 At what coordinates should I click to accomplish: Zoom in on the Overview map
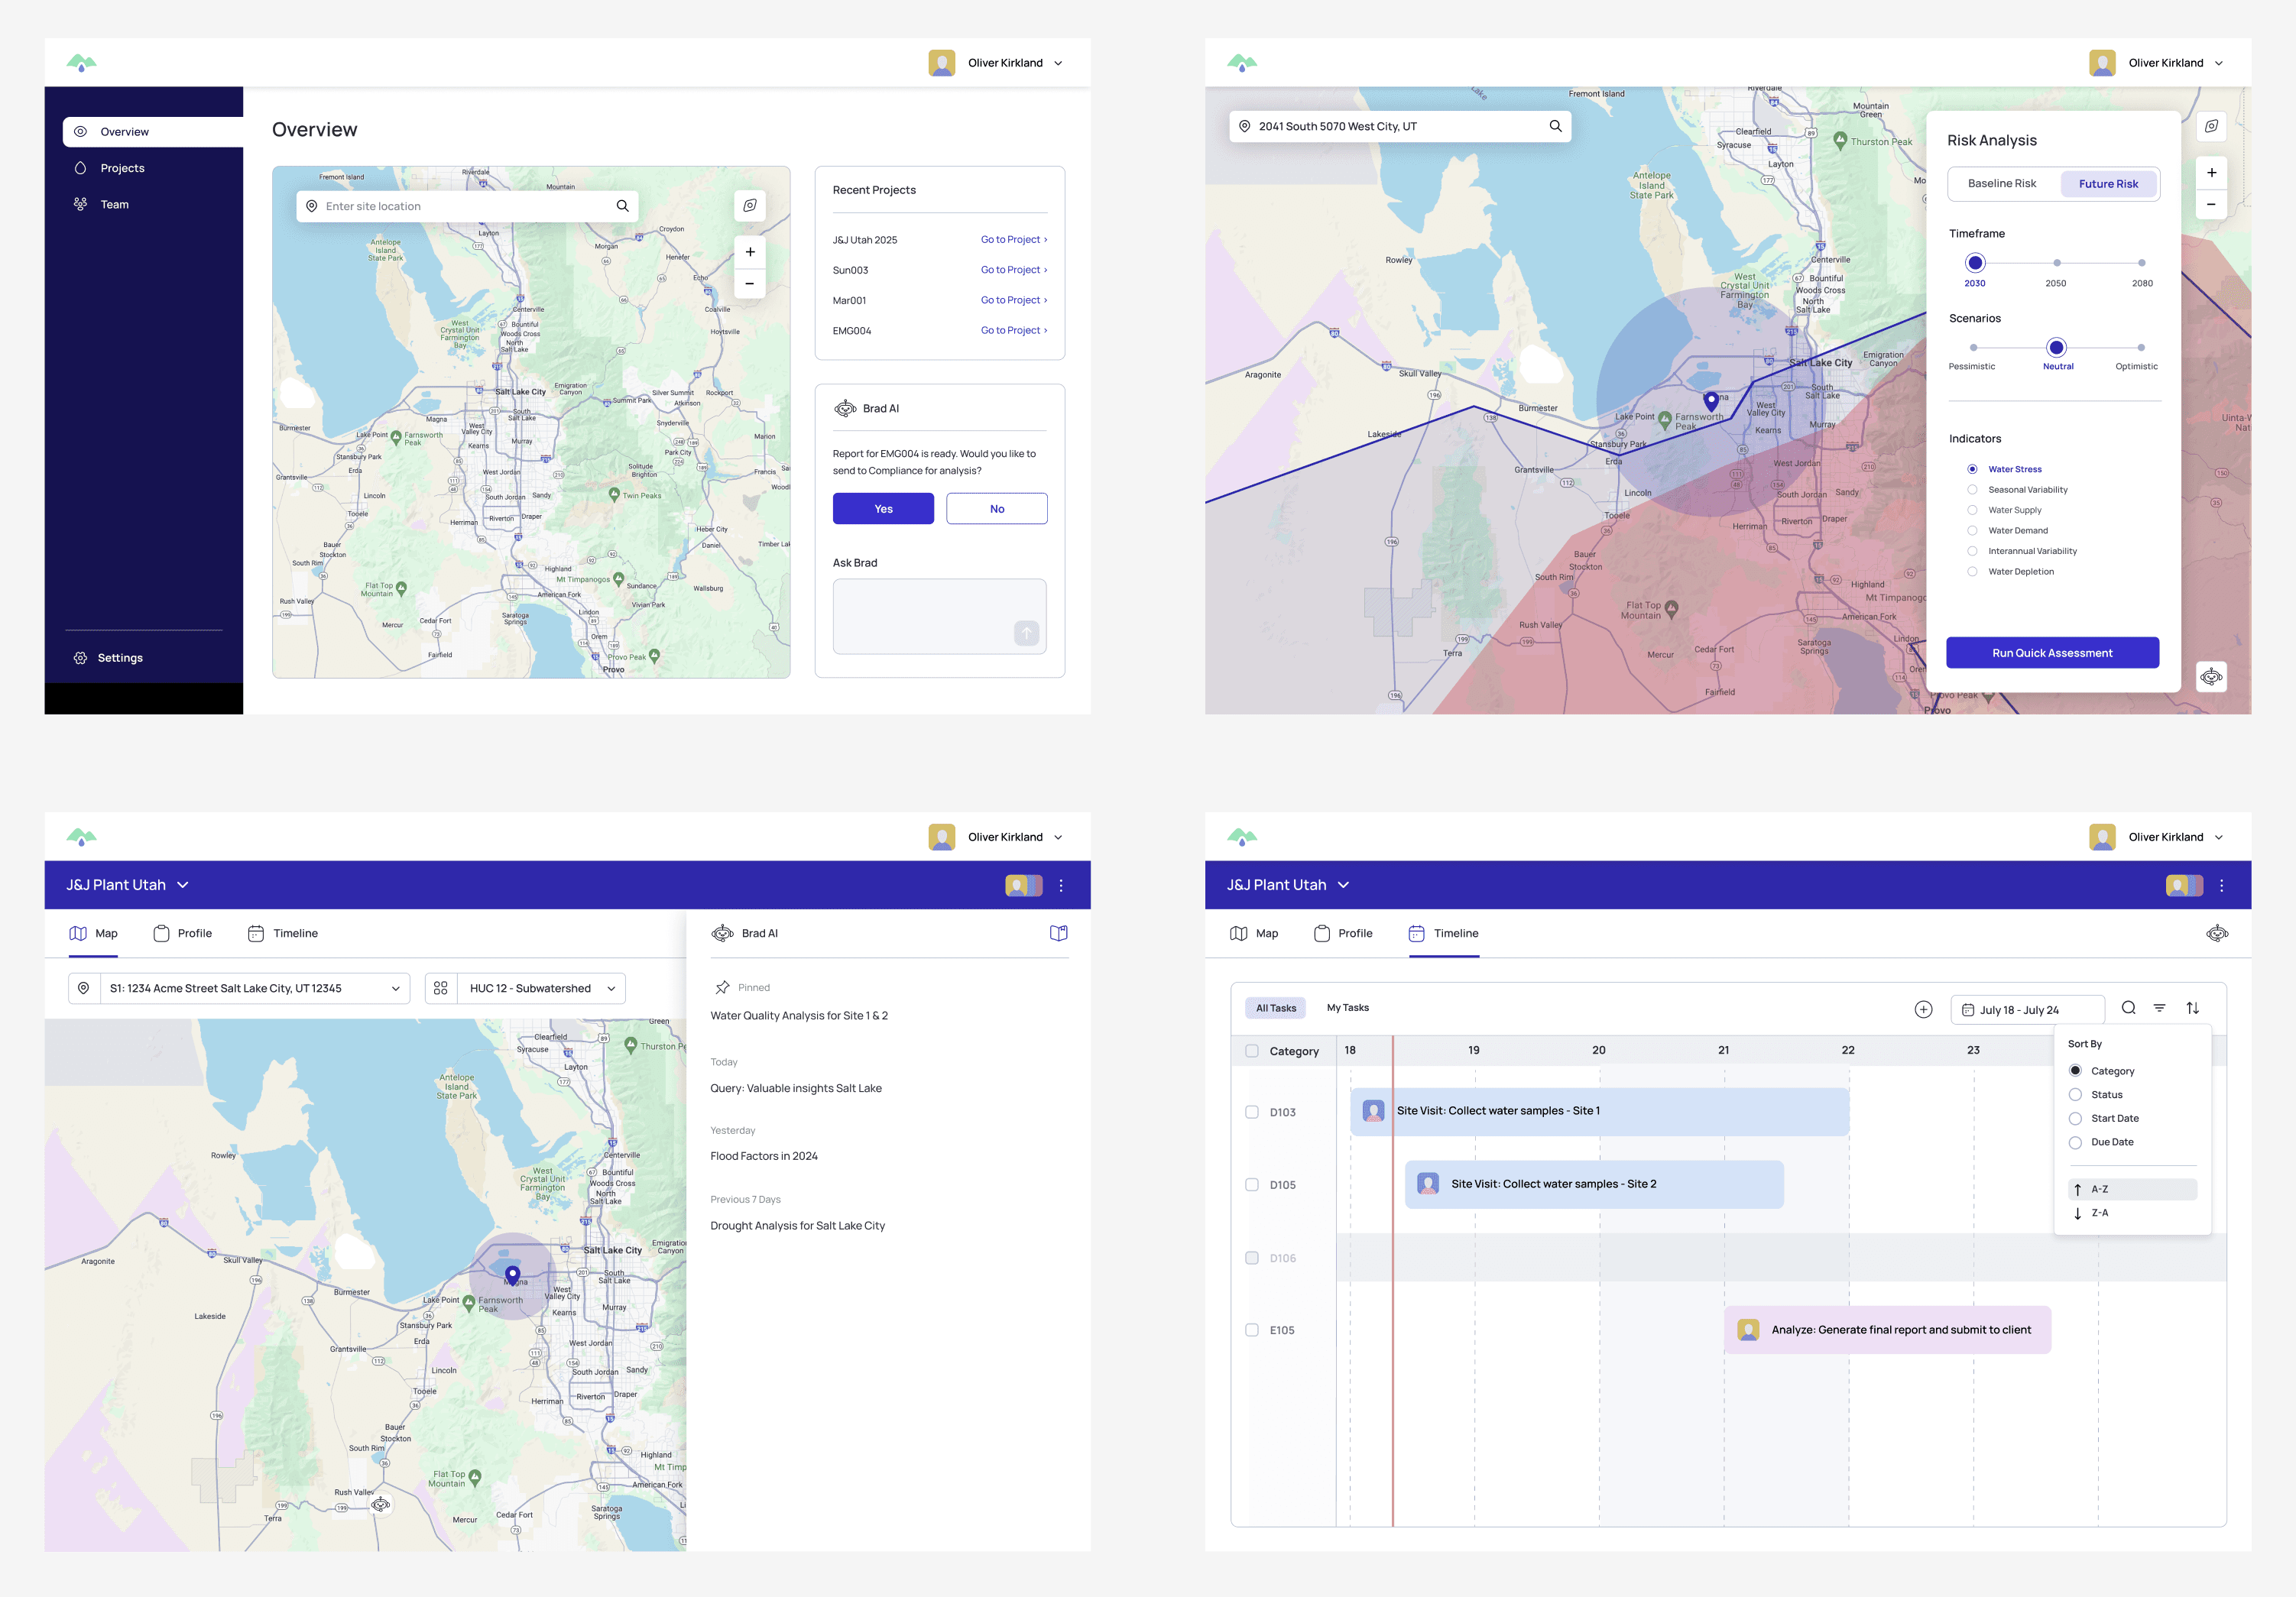(x=750, y=252)
